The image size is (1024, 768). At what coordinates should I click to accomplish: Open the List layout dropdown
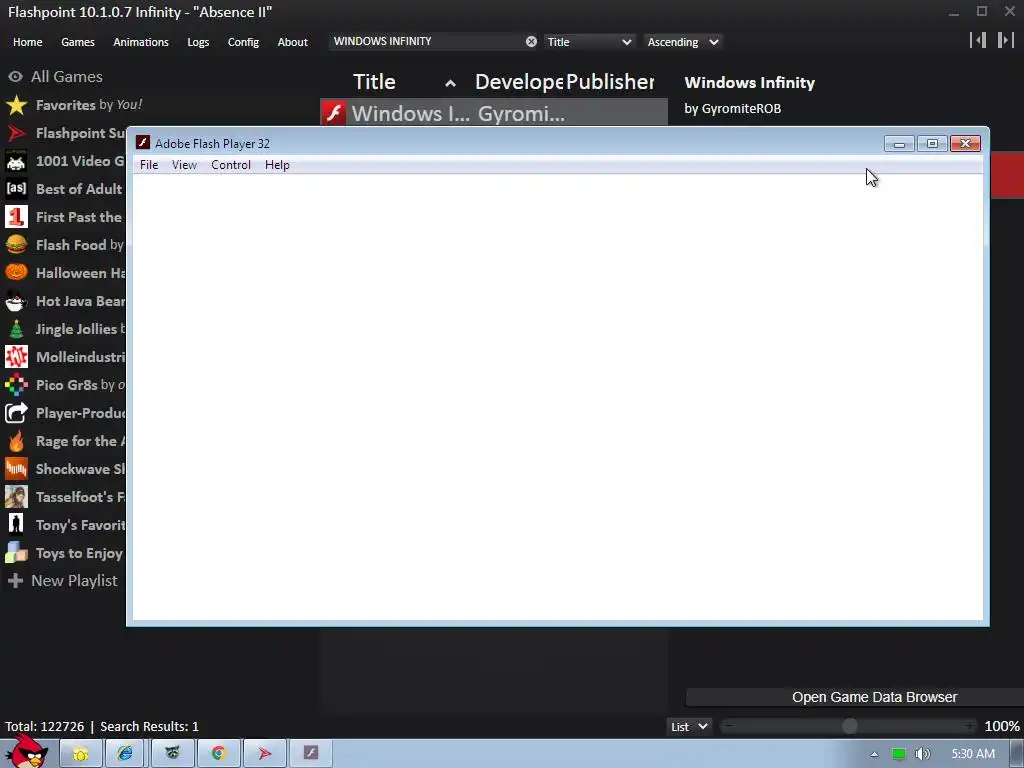tap(689, 726)
